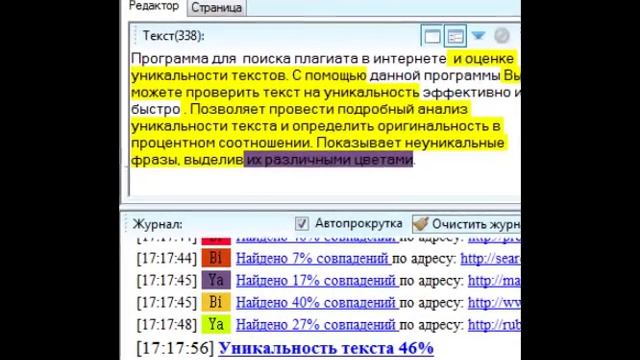Click the orange Bi swatch at 17:17:44
The image size is (640, 360).
(x=216, y=258)
